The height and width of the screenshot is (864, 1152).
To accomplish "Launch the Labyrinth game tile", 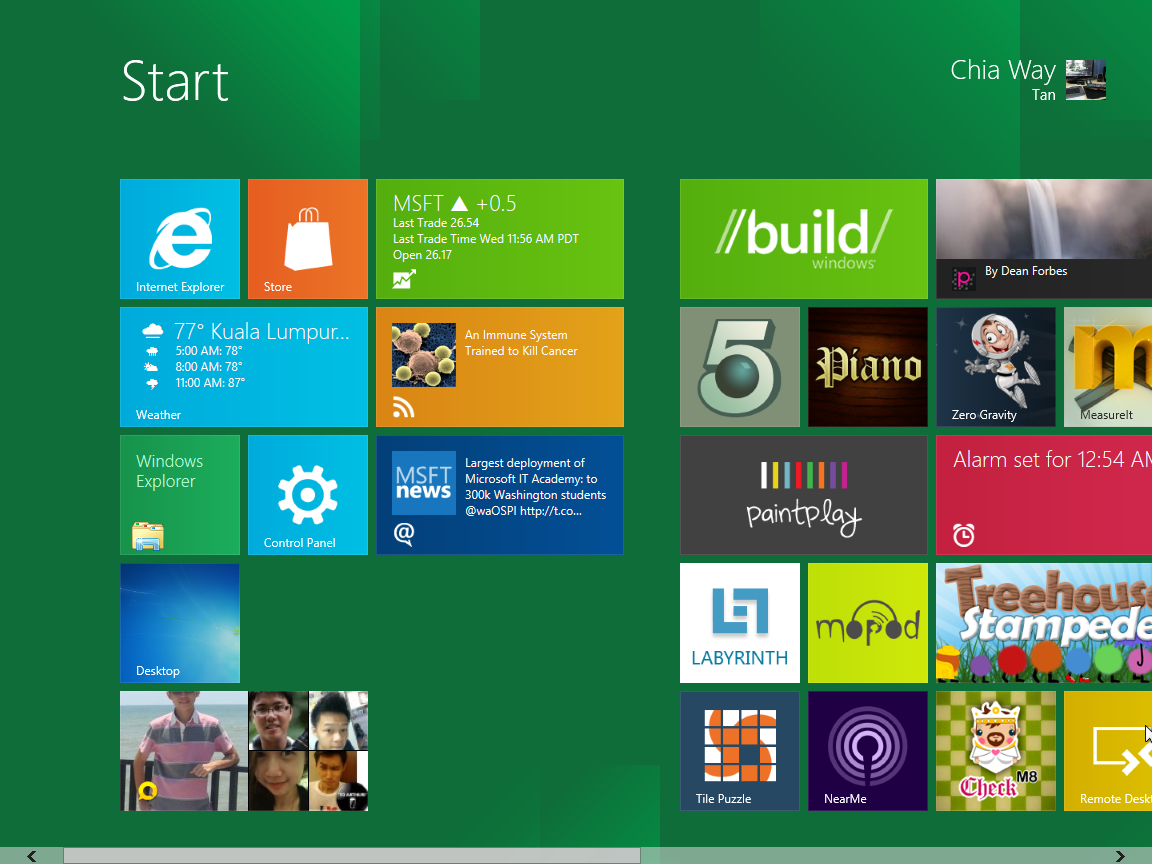I will coord(740,623).
